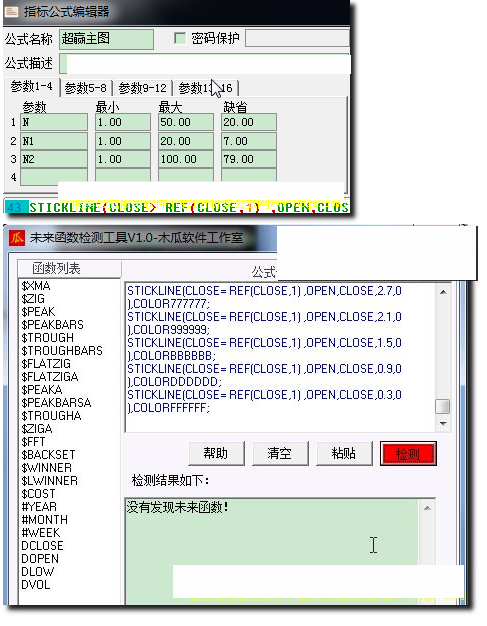Select $ZIG in the function list
The height and width of the screenshot is (626, 487).
pos(33,299)
